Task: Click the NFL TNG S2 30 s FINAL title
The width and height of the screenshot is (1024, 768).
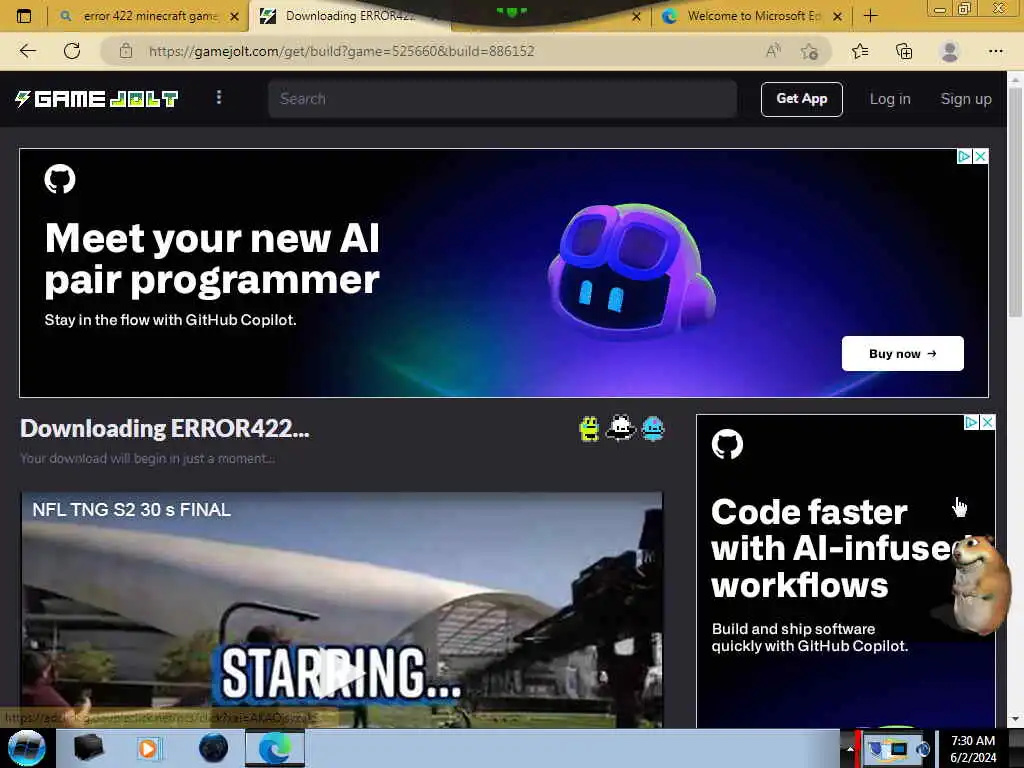Action: (x=131, y=509)
